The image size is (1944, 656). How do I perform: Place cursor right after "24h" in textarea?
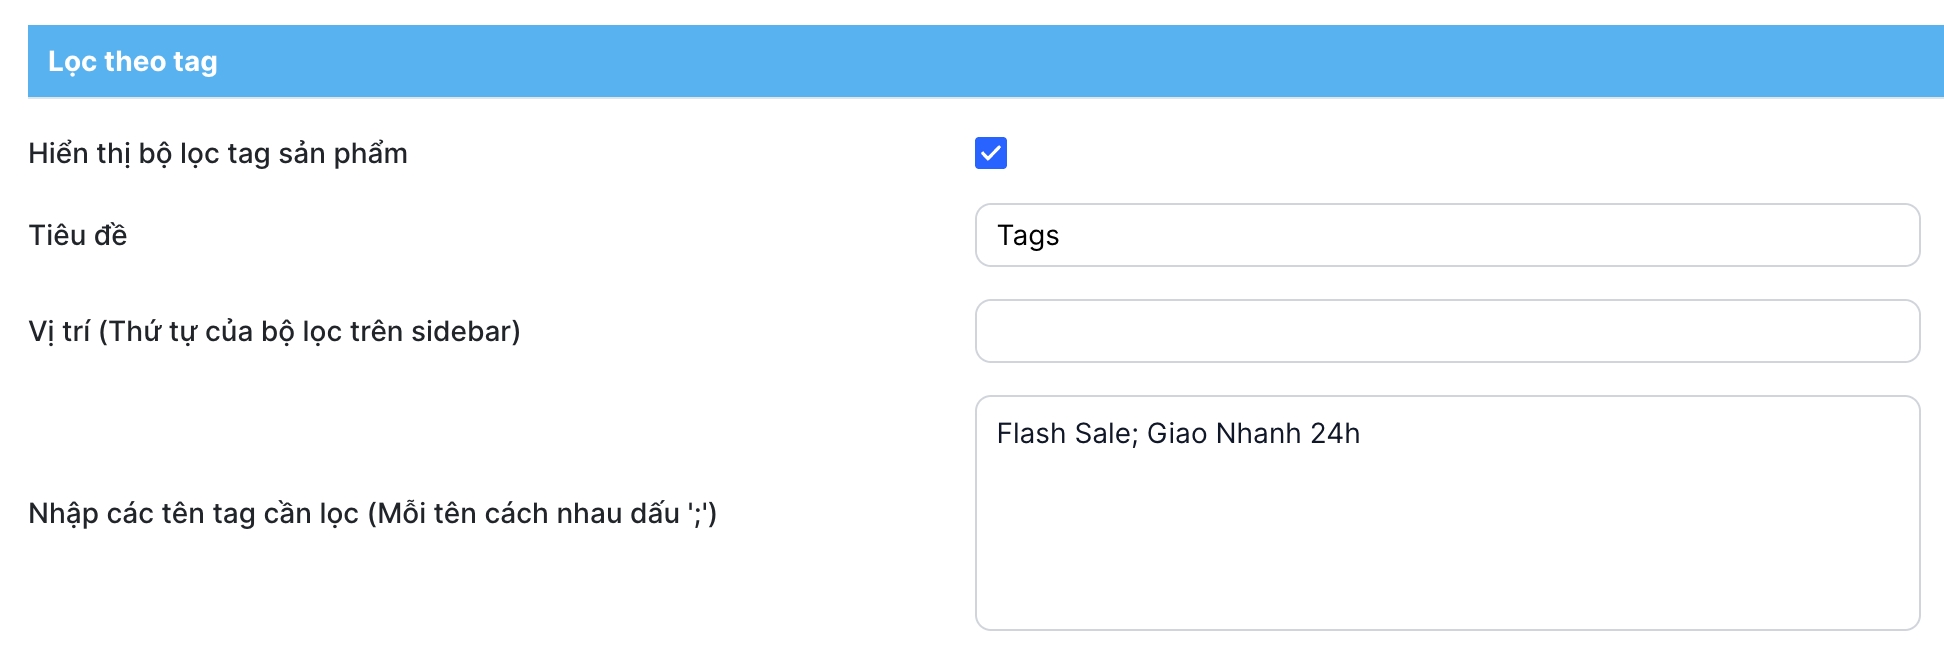click(1362, 434)
